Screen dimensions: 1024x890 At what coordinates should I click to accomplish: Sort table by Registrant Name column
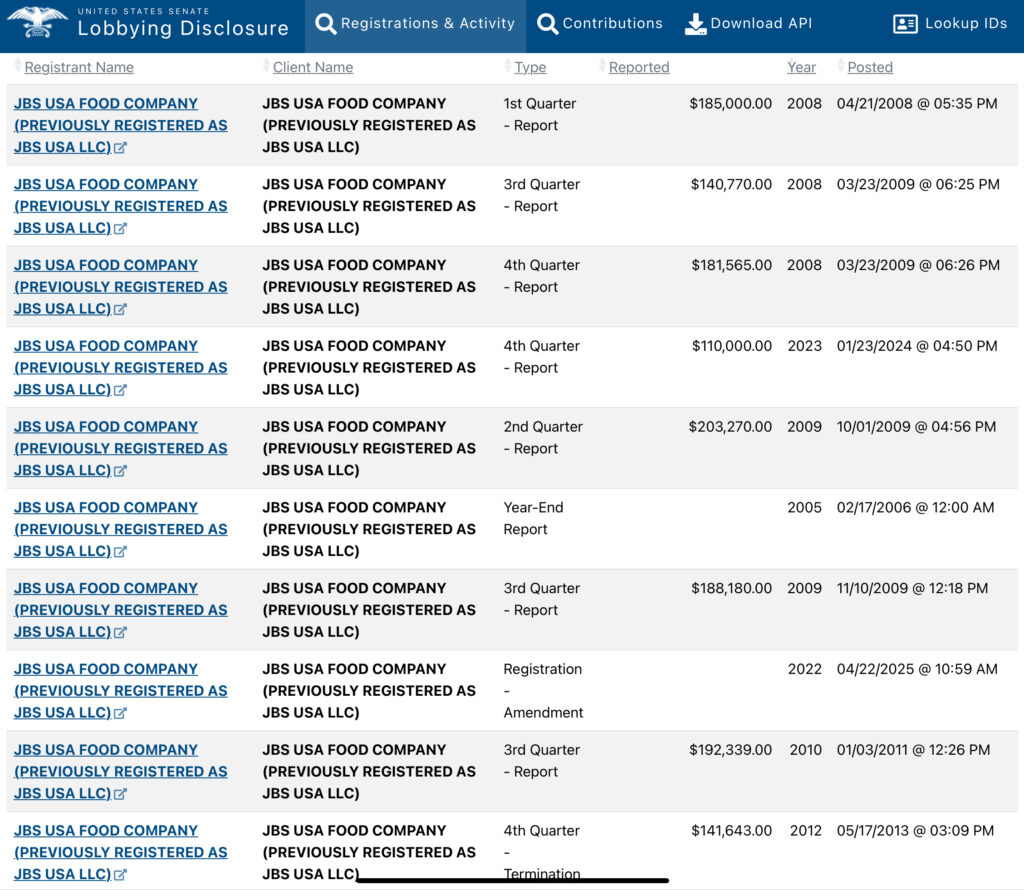(x=79, y=67)
